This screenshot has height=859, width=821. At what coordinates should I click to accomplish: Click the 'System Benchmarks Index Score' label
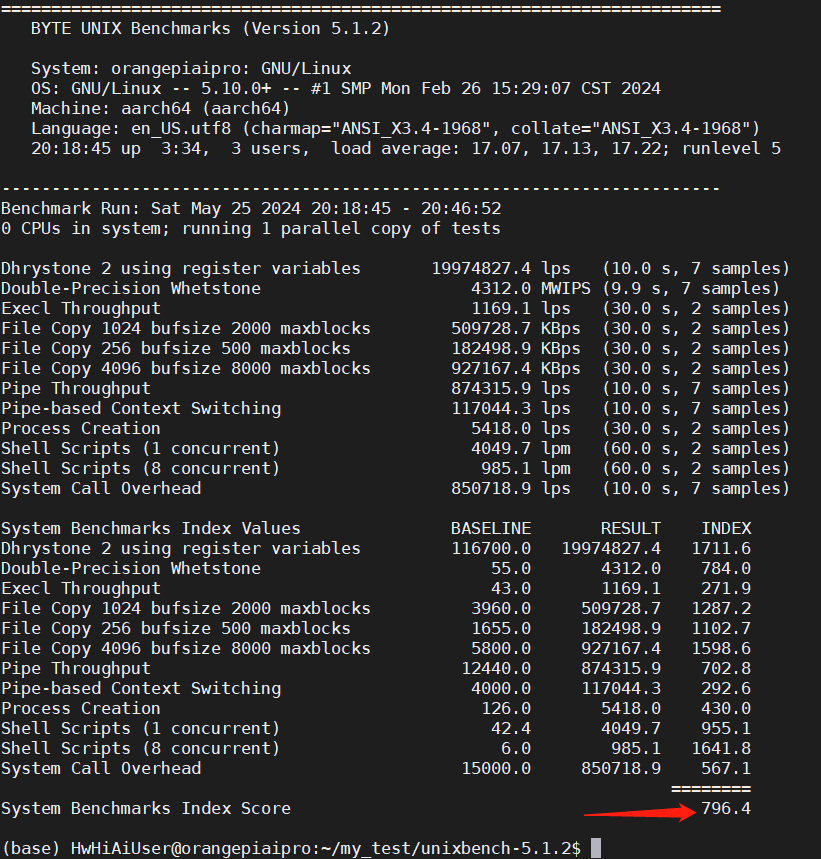pyautogui.click(x=146, y=808)
